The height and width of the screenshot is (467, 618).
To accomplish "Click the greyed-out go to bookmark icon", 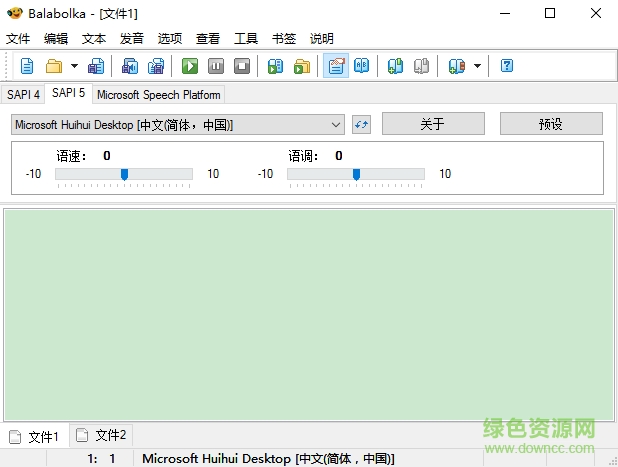I will pyautogui.click(x=421, y=66).
